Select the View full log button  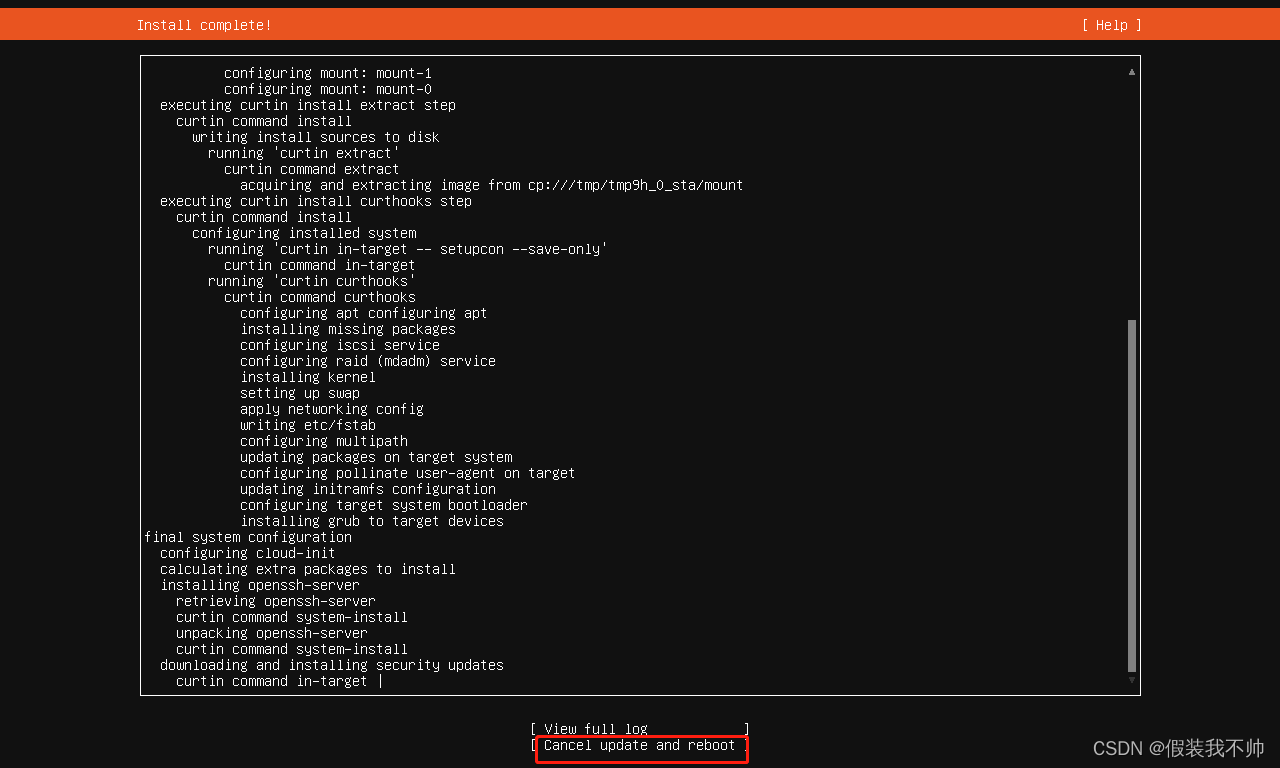pyautogui.click(x=640, y=729)
